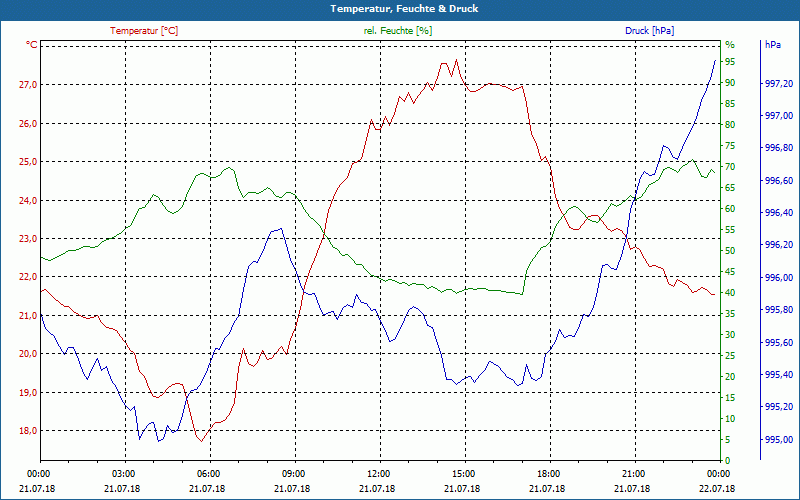
Task: Click humidity axis value 80
Action: click(730, 124)
